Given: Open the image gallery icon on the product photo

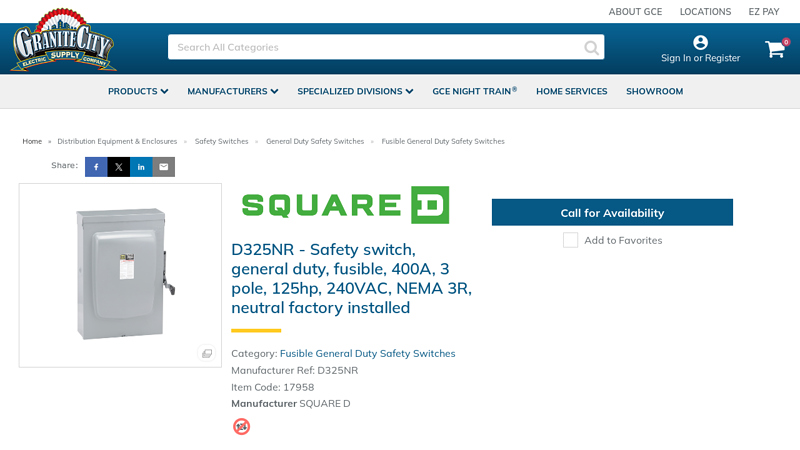Looking at the screenshot, I should [207, 353].
